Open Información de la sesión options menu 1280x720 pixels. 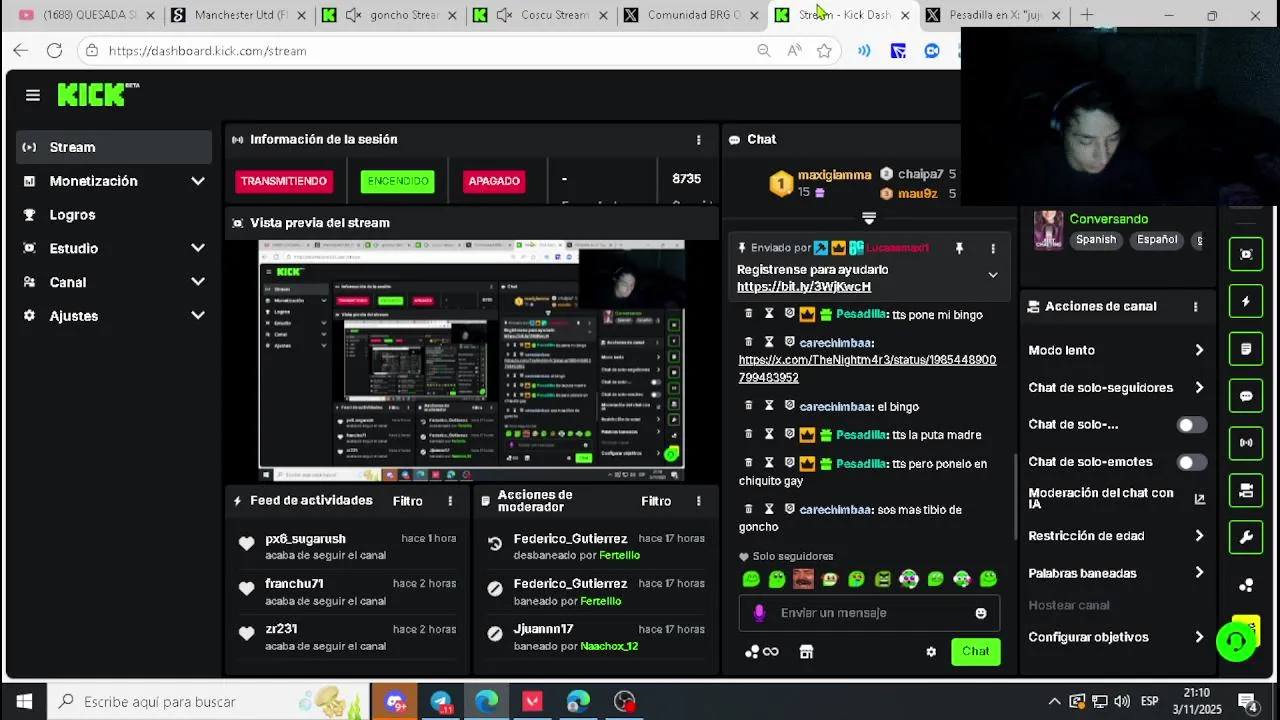[x=699, y=140]
